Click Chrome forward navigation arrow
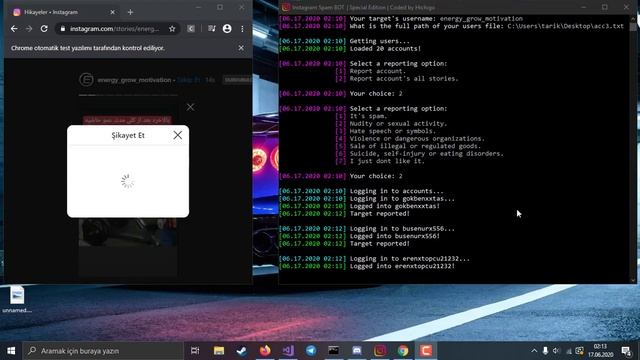 tap(29, 29)
